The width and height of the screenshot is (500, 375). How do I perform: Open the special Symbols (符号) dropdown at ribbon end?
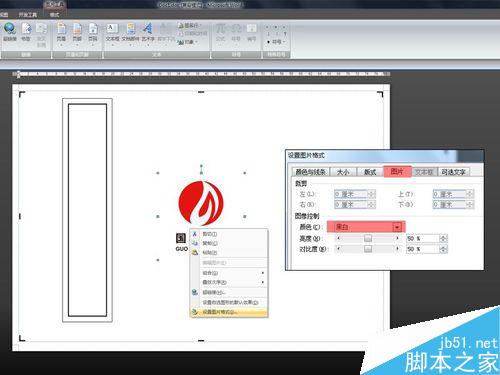(277, 42)
